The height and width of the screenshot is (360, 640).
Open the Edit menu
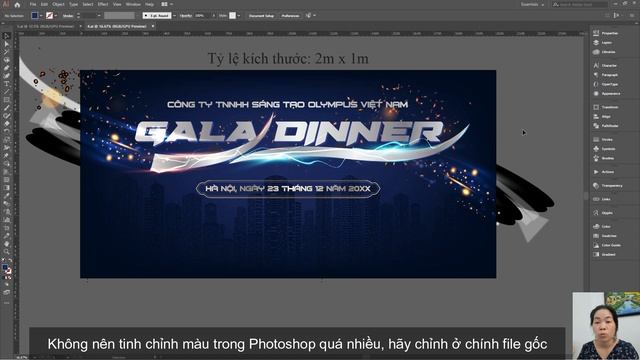click(x=44, y=4)
